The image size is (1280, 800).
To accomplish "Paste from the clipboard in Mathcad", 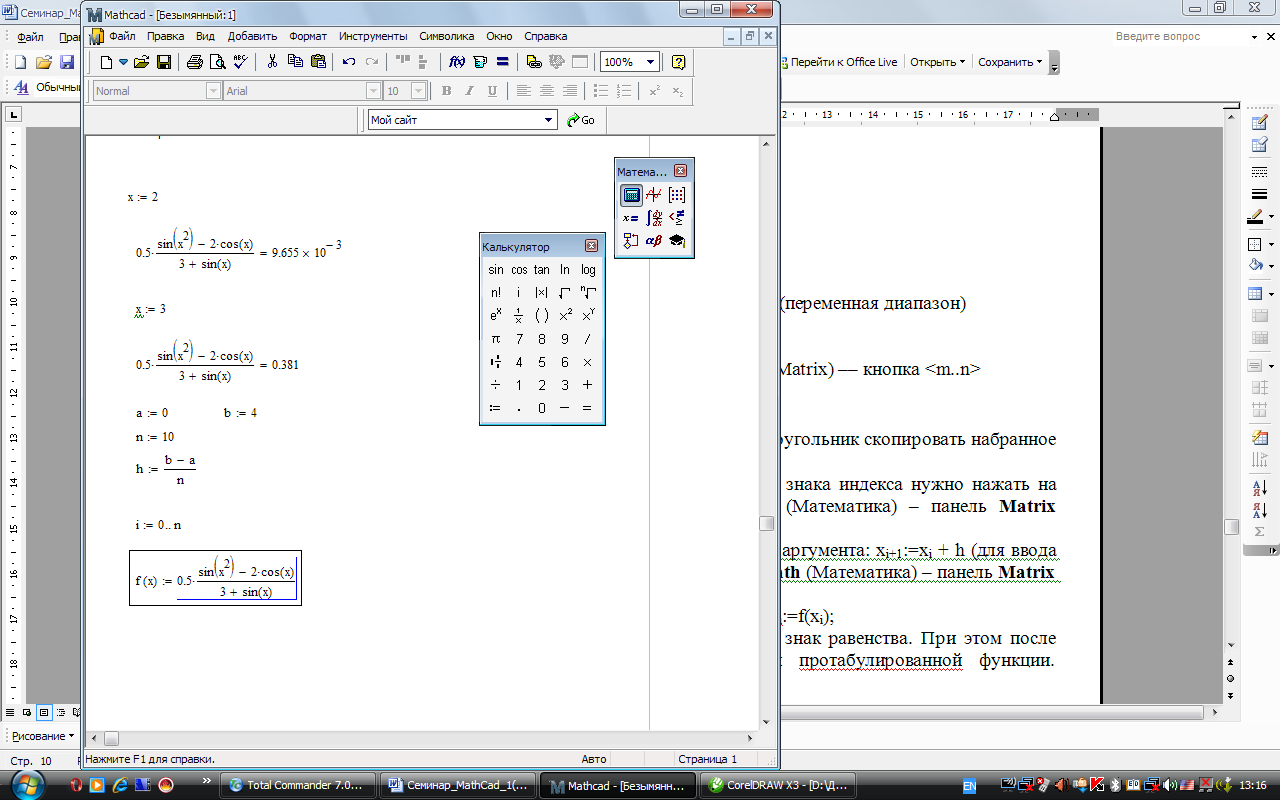I will (318, 62).
